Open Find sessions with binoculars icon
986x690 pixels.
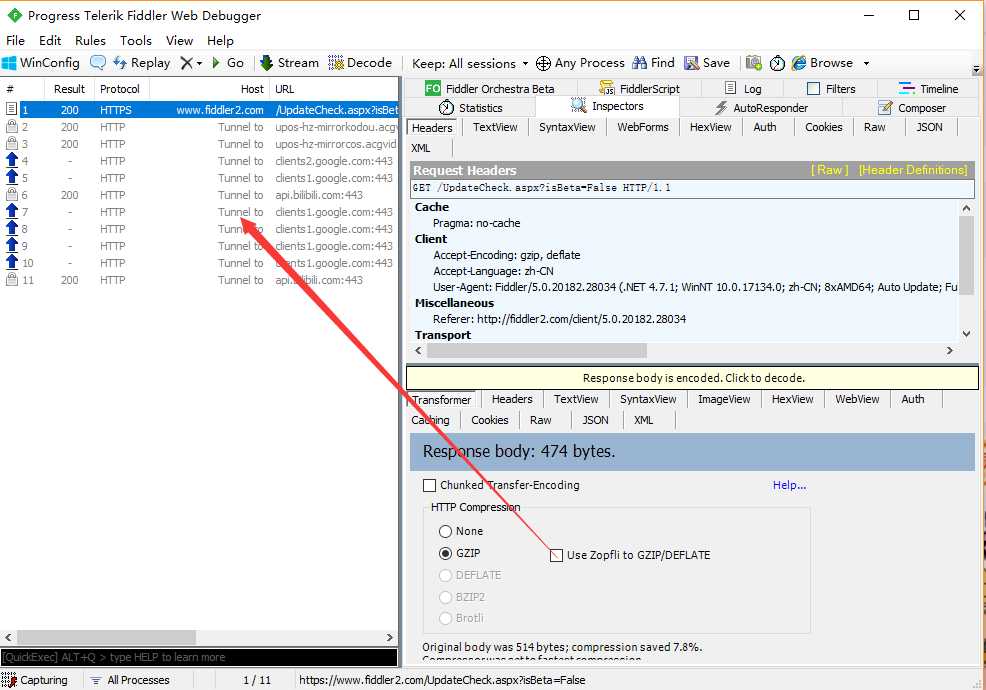click(x=653, y=63)
